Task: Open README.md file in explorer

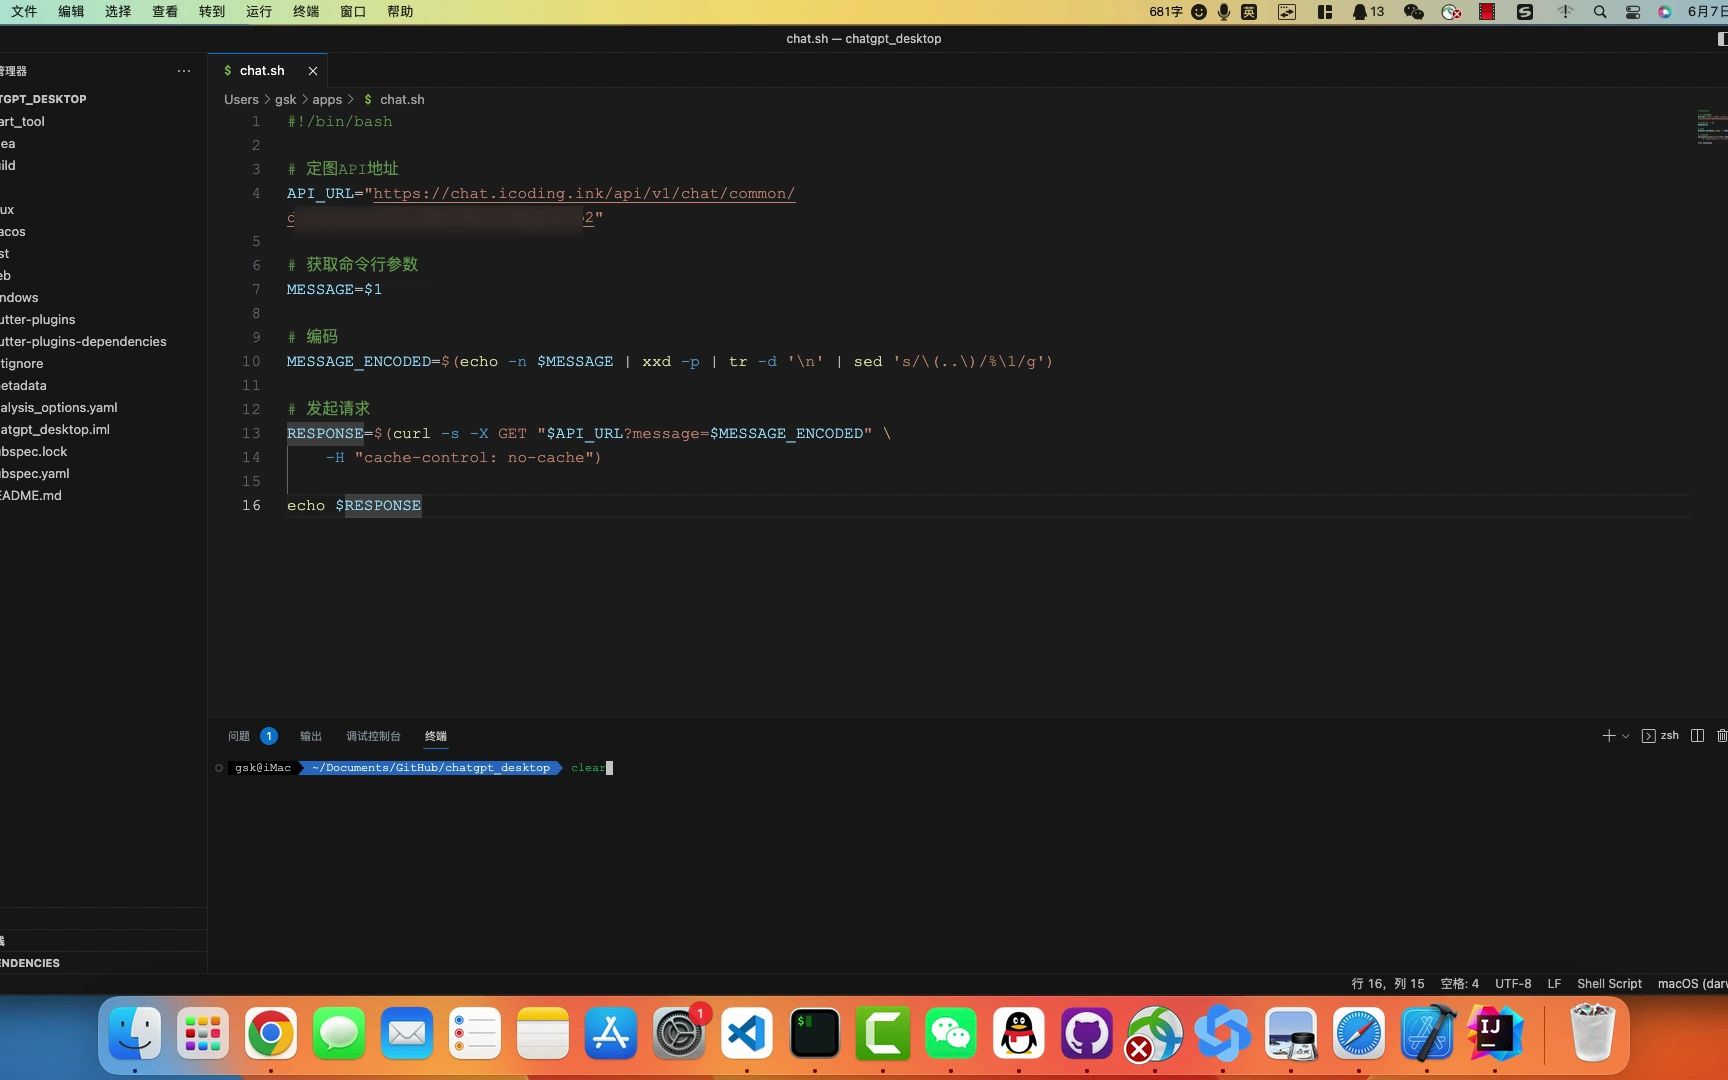Action: coord(31,496)
